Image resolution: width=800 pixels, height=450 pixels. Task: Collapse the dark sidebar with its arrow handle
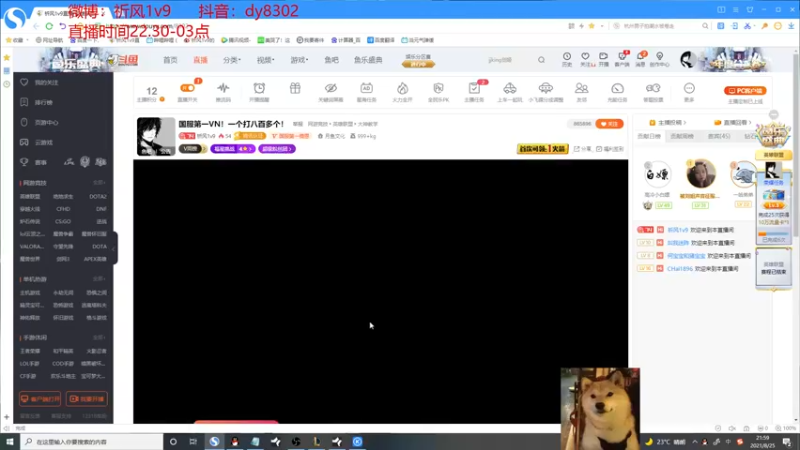(x=114, y=248)
